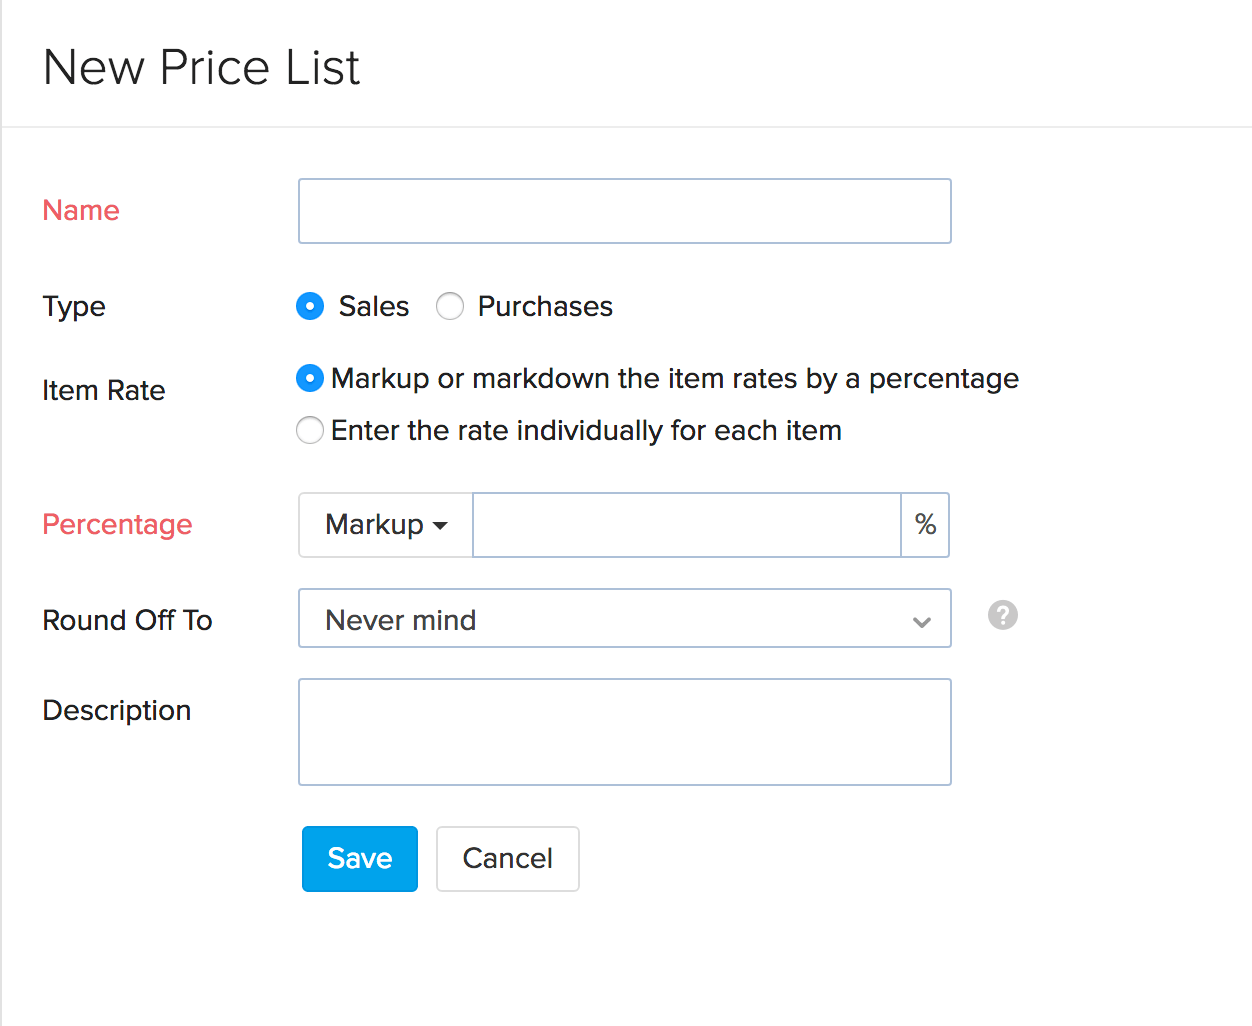This screenshot has width=1252, height=1026.
Task: Click the Item Rate label
Action: point(103,390)
